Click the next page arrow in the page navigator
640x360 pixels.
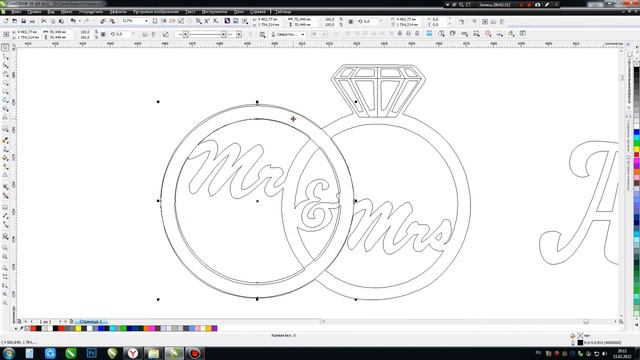pyautogui.click(x=60, y=322)
